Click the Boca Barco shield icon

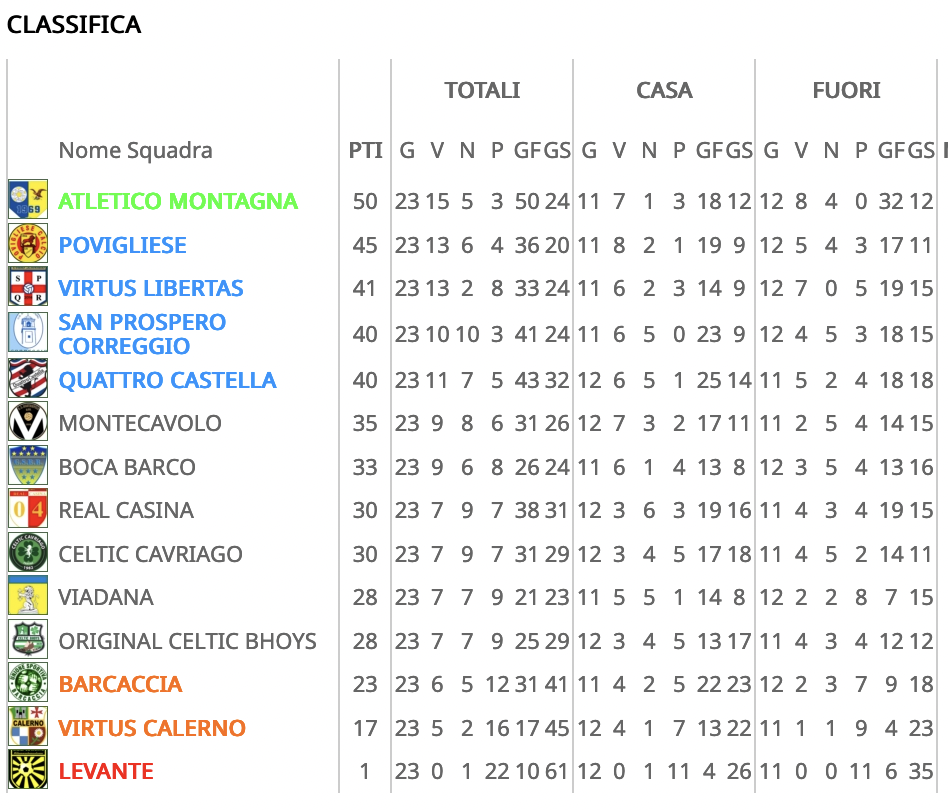click(x=28, y=465)
